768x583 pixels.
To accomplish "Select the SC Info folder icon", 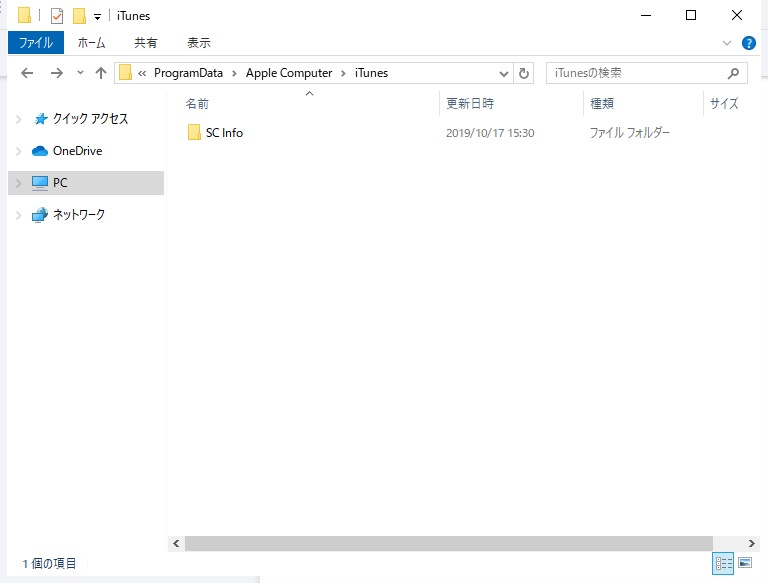I will 194,132.
